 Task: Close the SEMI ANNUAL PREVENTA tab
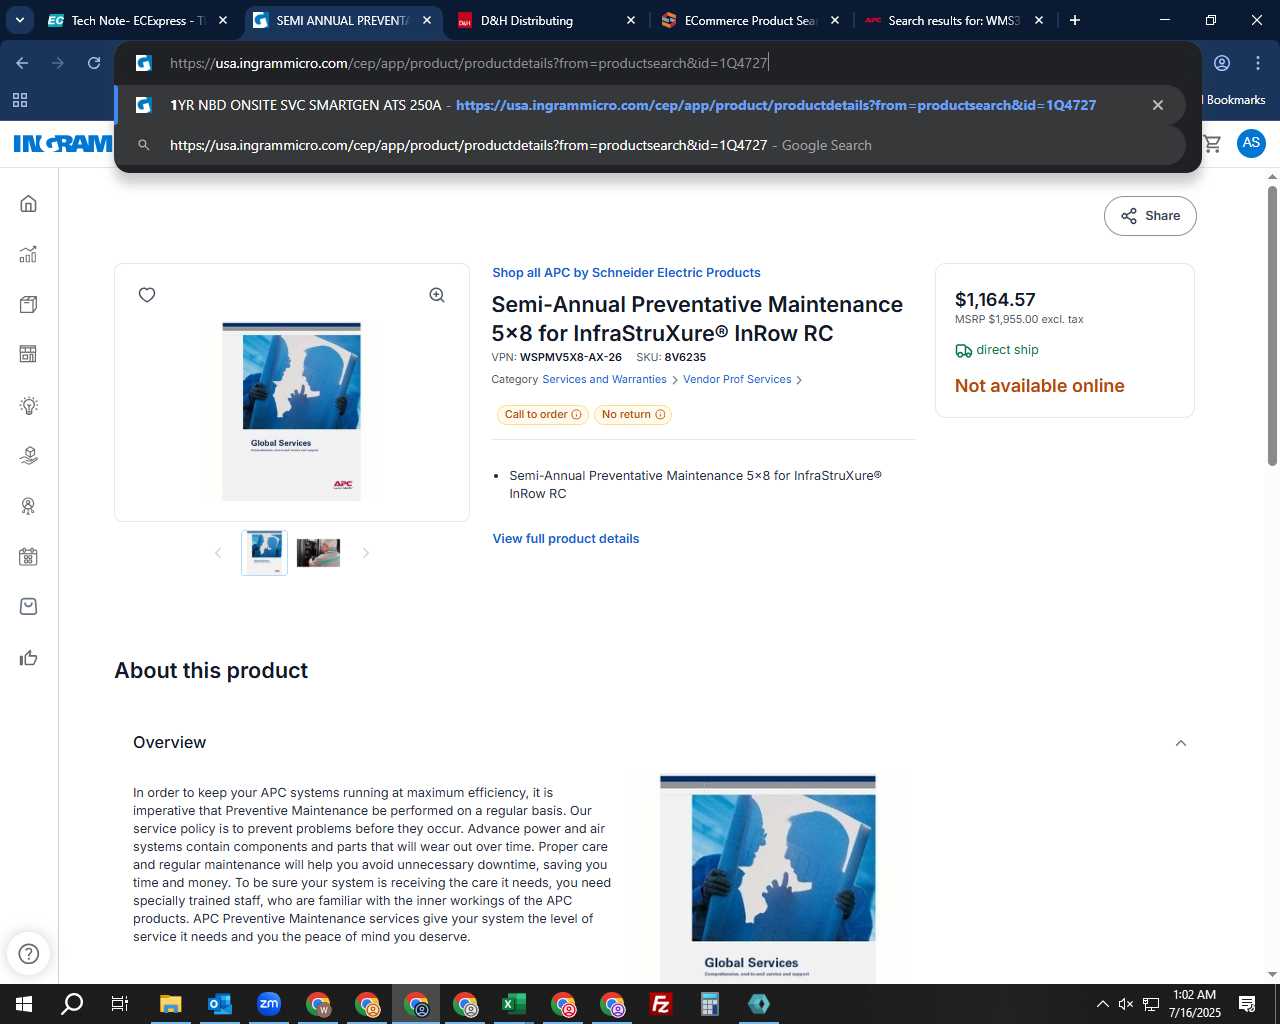427,20
